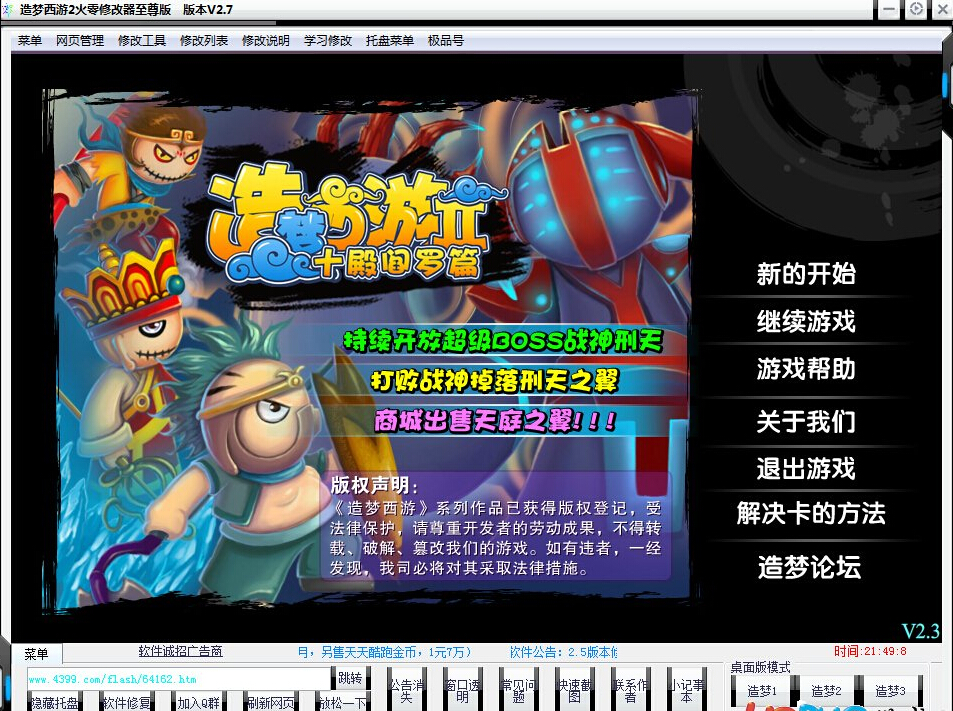Open 常见问题 FAQ button
Image resolution: width=953 pixels, height=711 pixels.
click(x=518, y=691)
